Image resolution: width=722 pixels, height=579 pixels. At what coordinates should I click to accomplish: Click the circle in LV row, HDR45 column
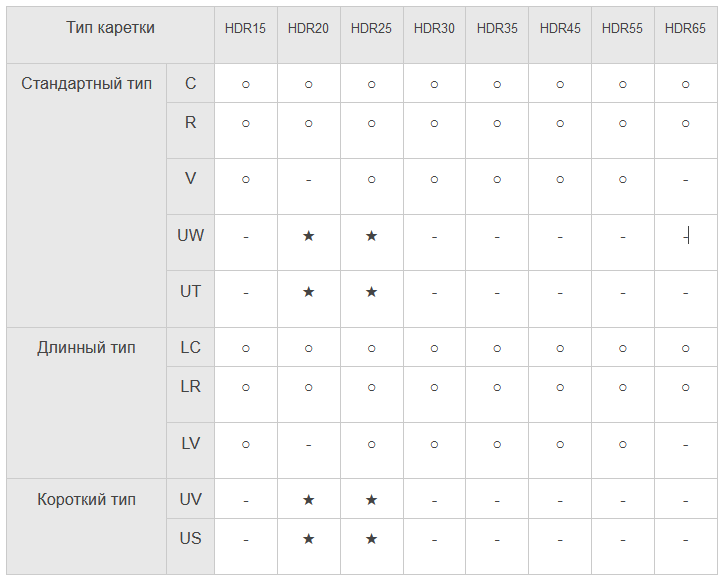[x=560, y=445]
